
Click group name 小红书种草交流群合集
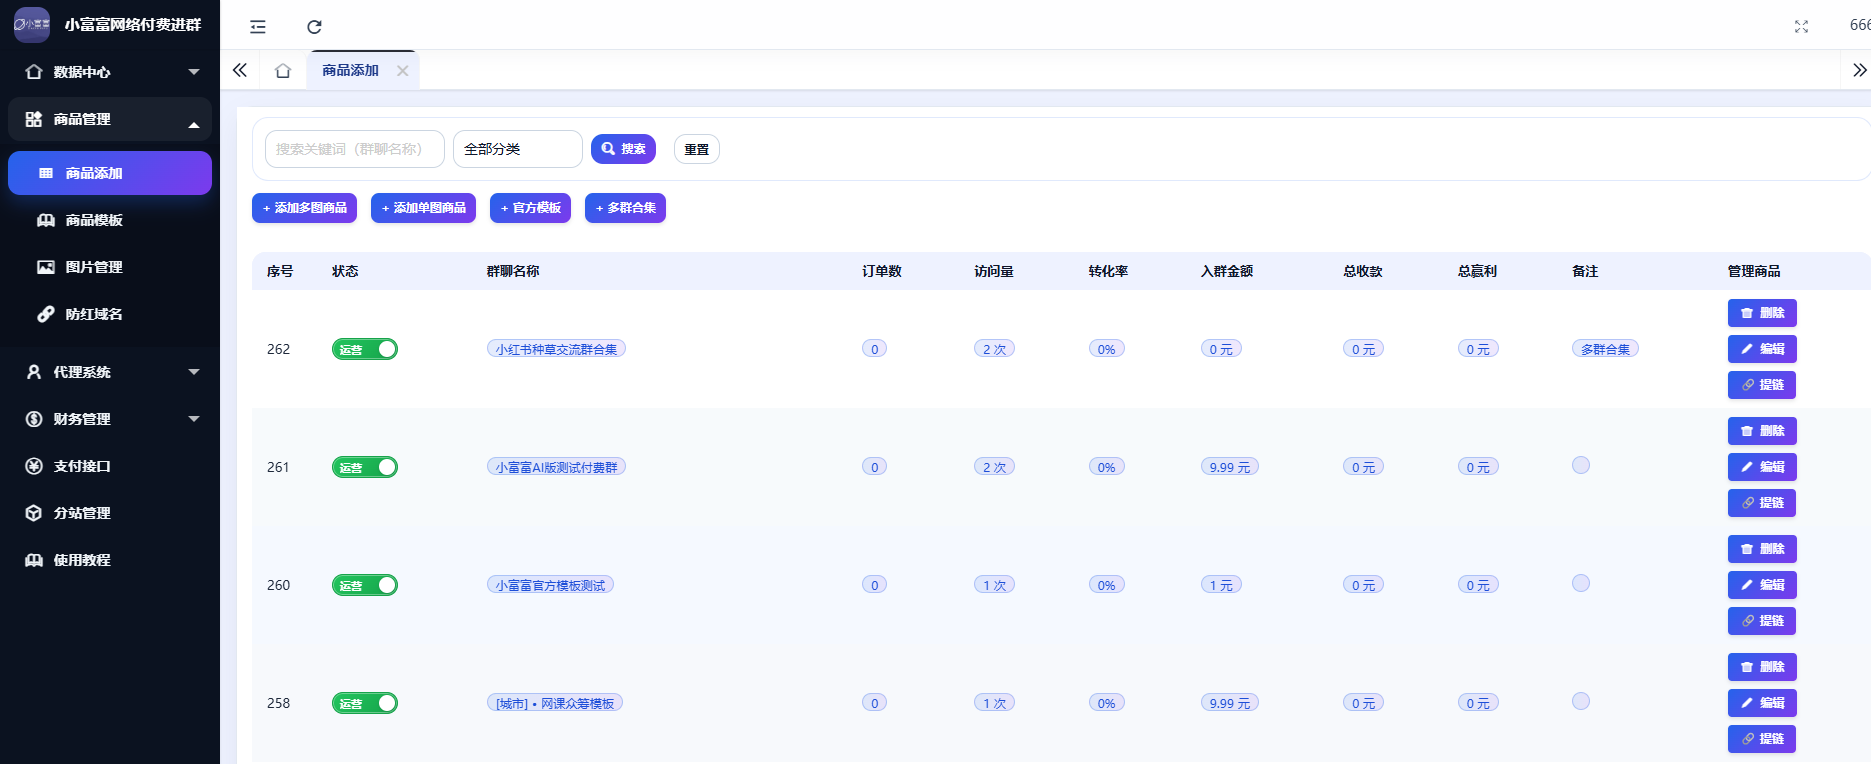556,349
